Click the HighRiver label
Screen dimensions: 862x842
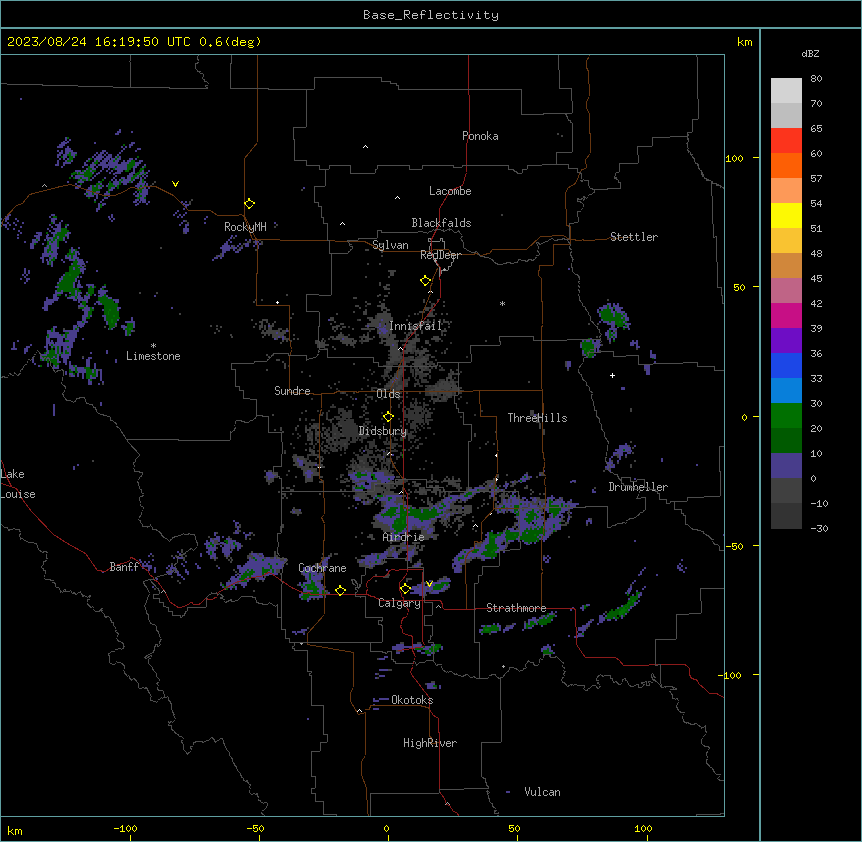point(430,743)
